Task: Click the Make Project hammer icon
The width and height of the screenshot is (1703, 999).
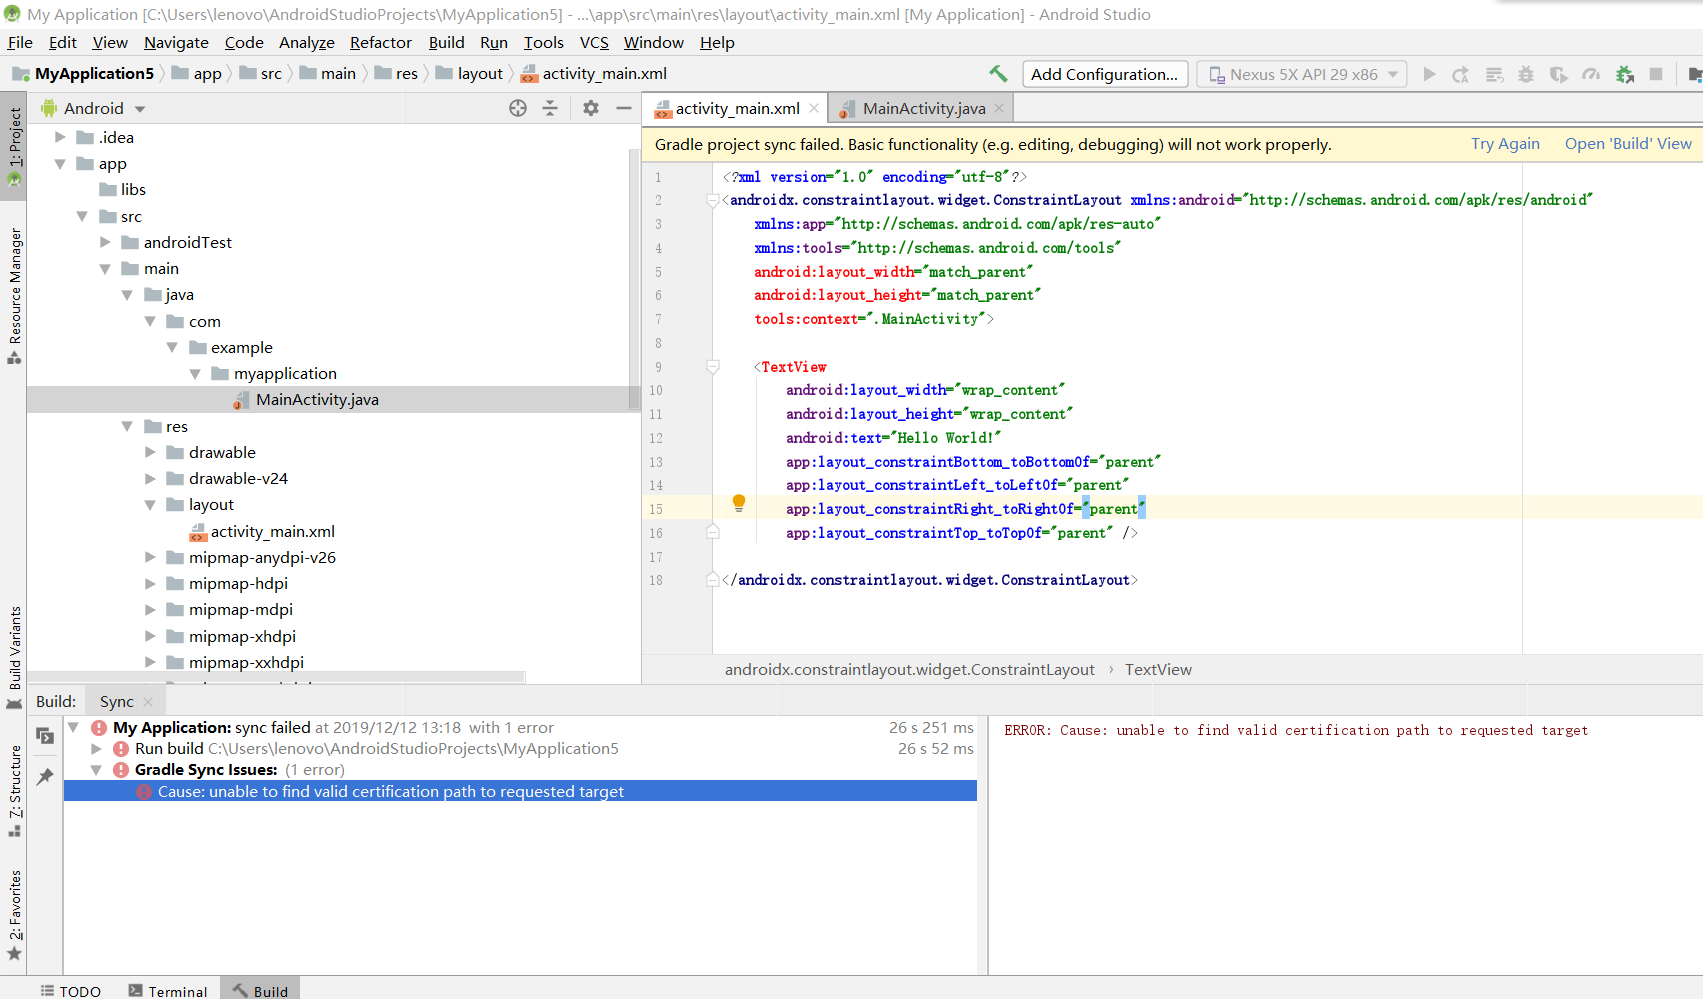Action: [998, 74]
